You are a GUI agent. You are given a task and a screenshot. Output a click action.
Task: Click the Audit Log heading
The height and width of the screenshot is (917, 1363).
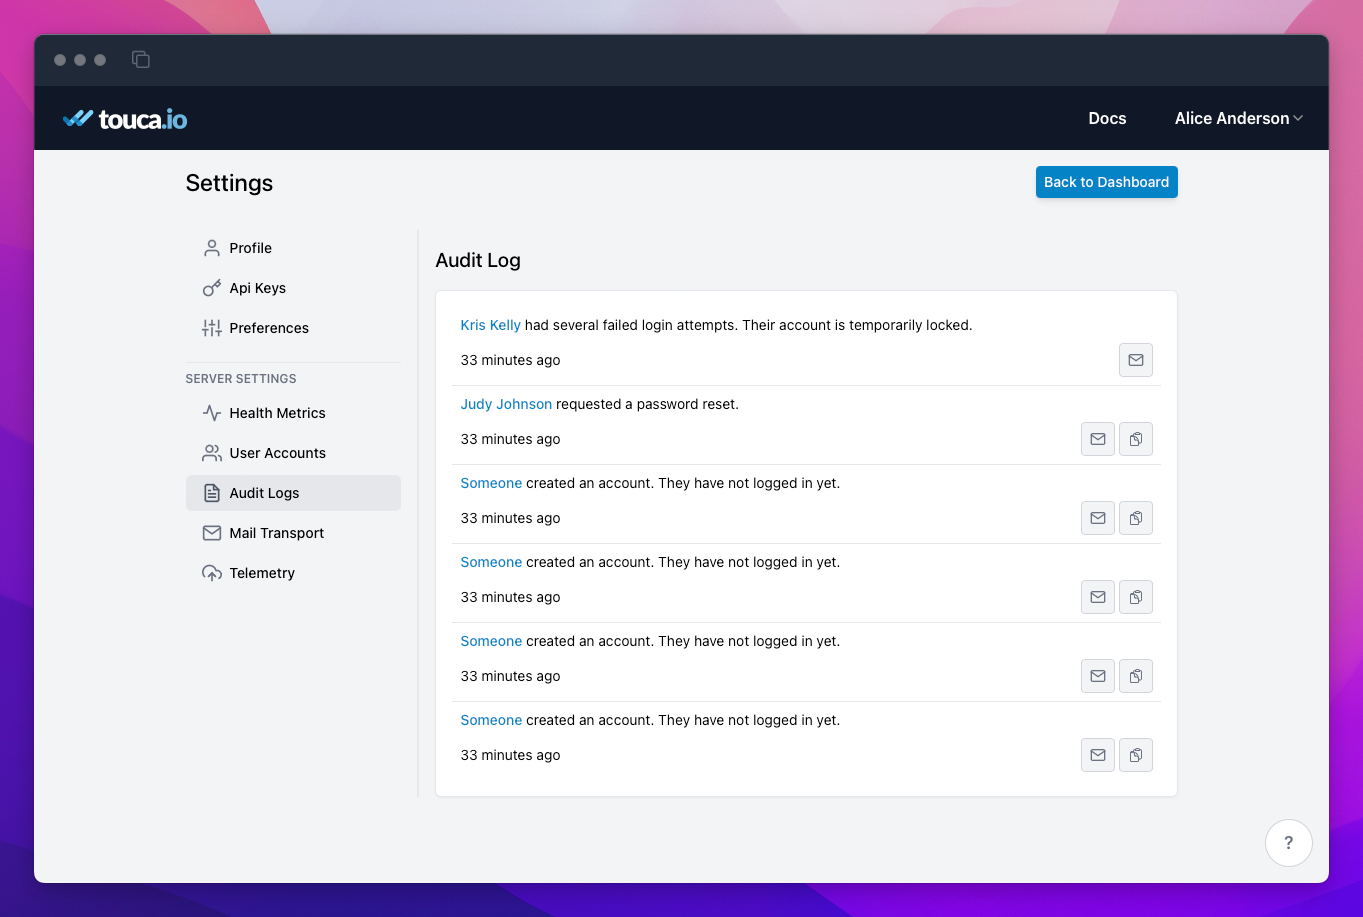[478, 260]
